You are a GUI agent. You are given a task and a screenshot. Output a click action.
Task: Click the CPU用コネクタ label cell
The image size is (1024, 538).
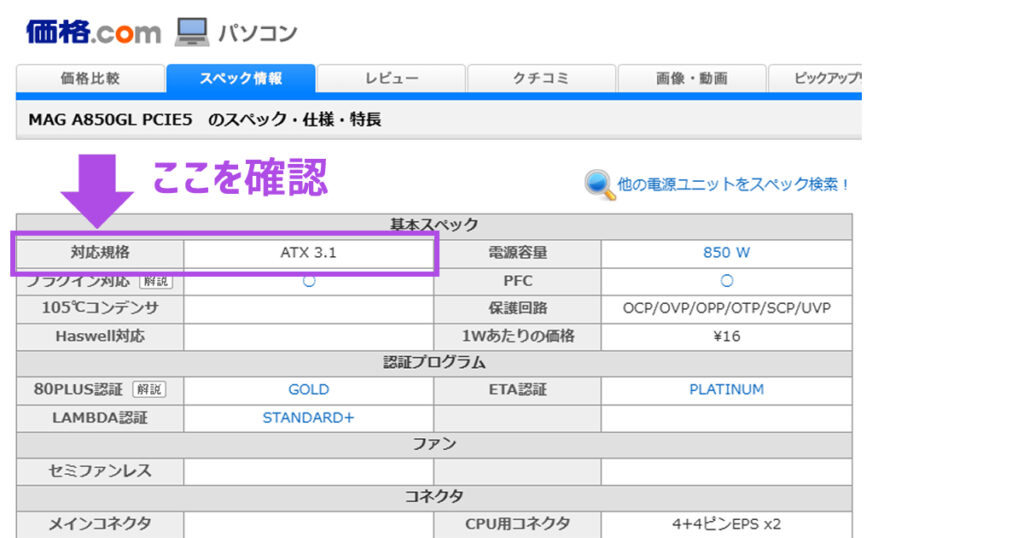[x=517, y=524]
